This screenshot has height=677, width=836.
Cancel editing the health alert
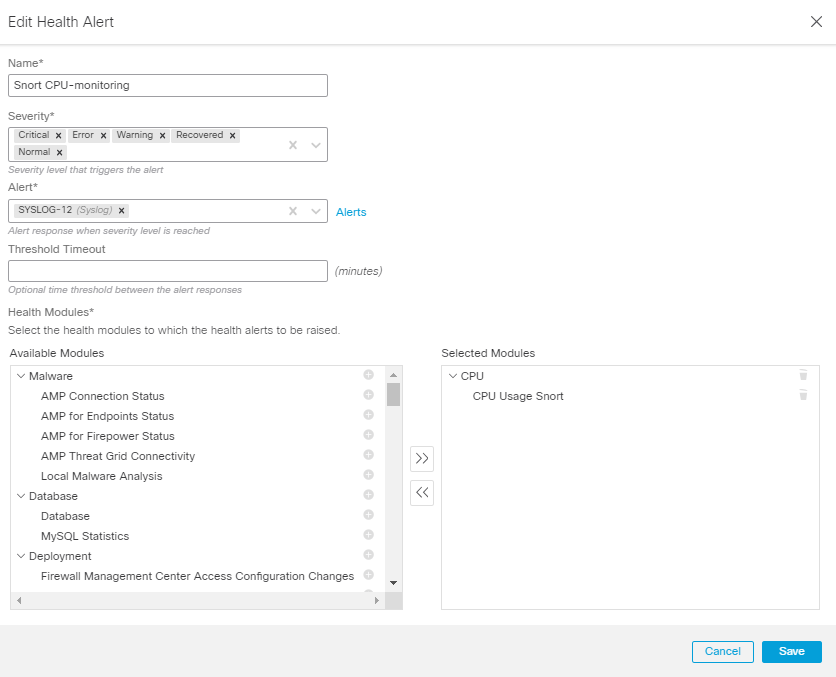722,651
